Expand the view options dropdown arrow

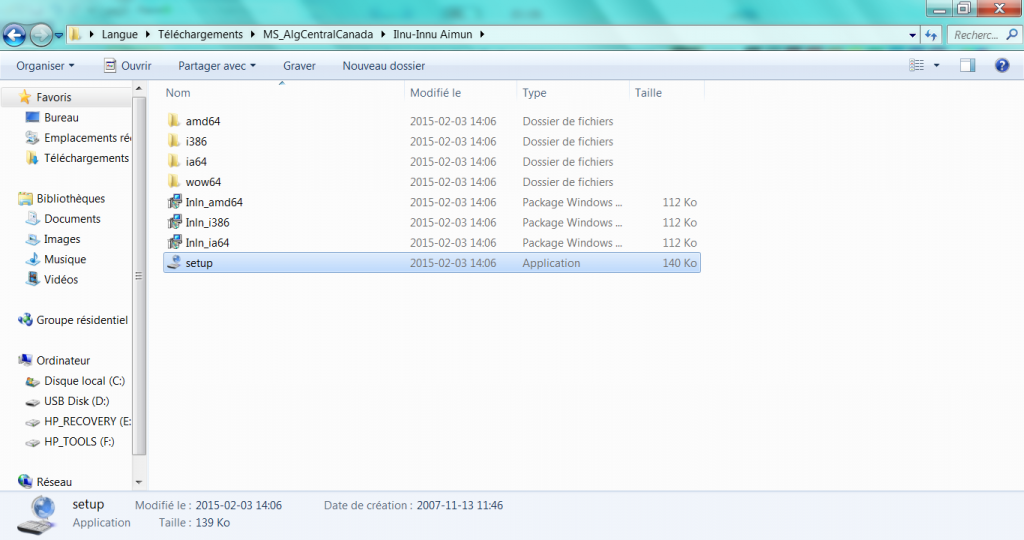point(937,66)
